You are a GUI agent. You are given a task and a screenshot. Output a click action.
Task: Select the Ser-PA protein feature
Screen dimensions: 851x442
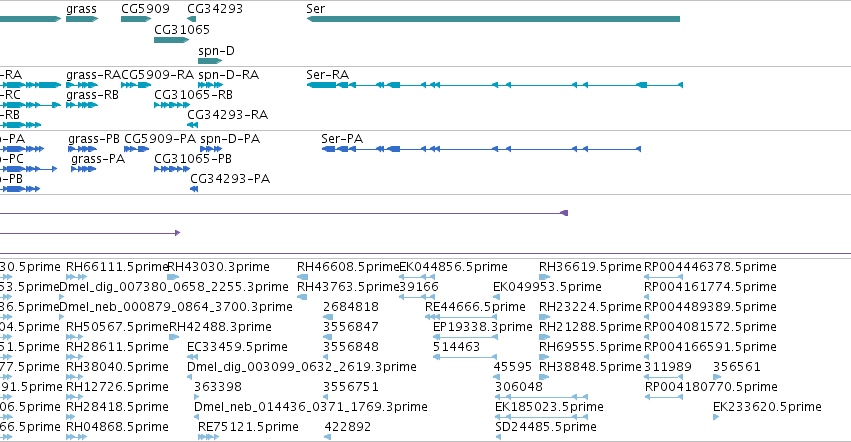tap(481, 149)
